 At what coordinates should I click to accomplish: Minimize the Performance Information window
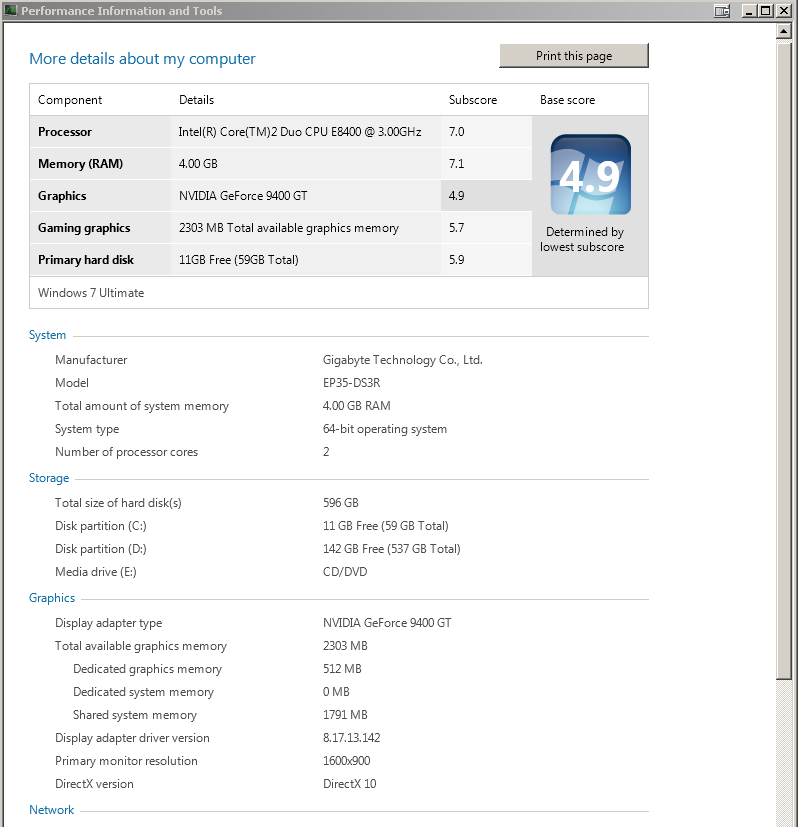(749, 11)
